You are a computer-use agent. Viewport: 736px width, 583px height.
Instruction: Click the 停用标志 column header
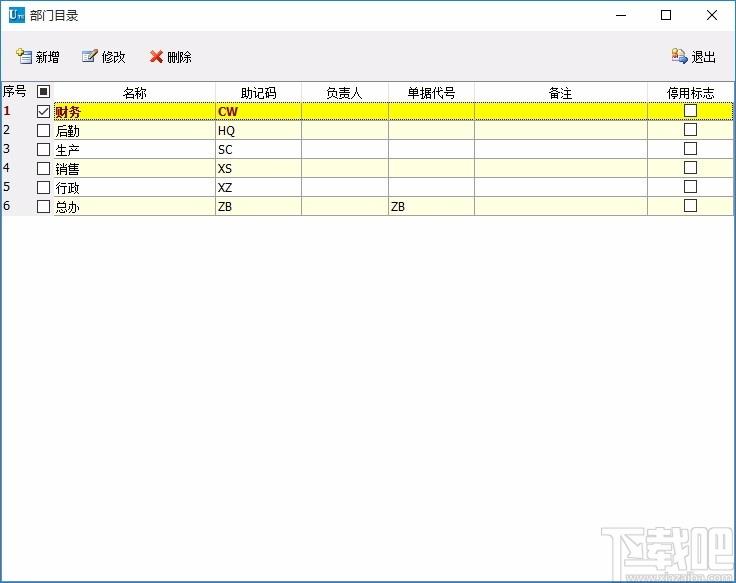pyautogui.click(x=690, y=92)
